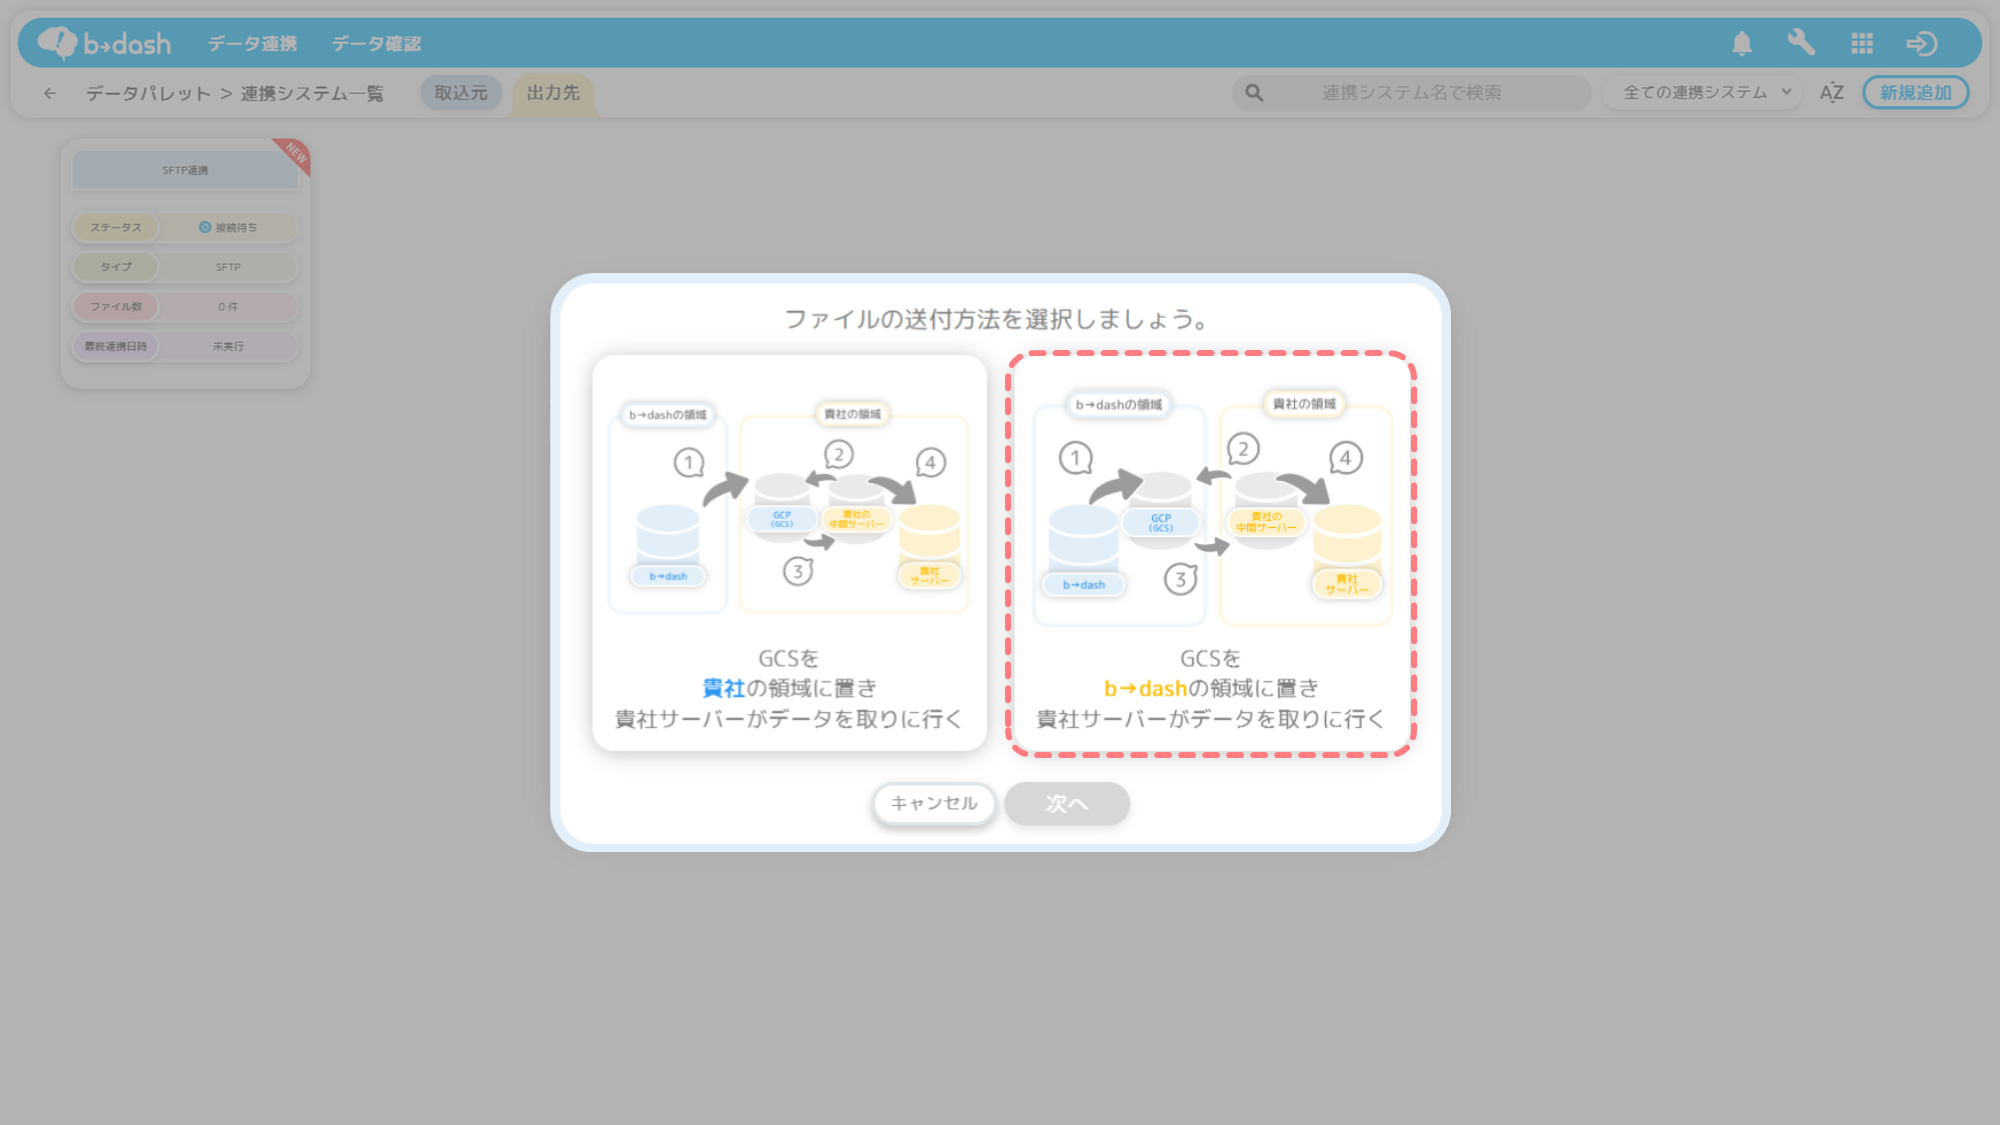This screenshot has height=1125, width=2000.
Task: Open データ確認 menu
Action: [x=376, y=44]
